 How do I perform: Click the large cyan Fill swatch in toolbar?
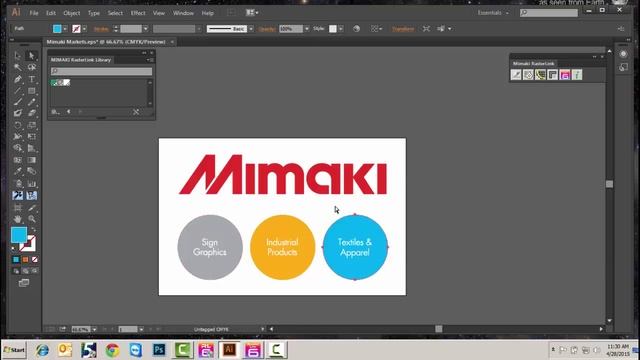coord(19,235)
